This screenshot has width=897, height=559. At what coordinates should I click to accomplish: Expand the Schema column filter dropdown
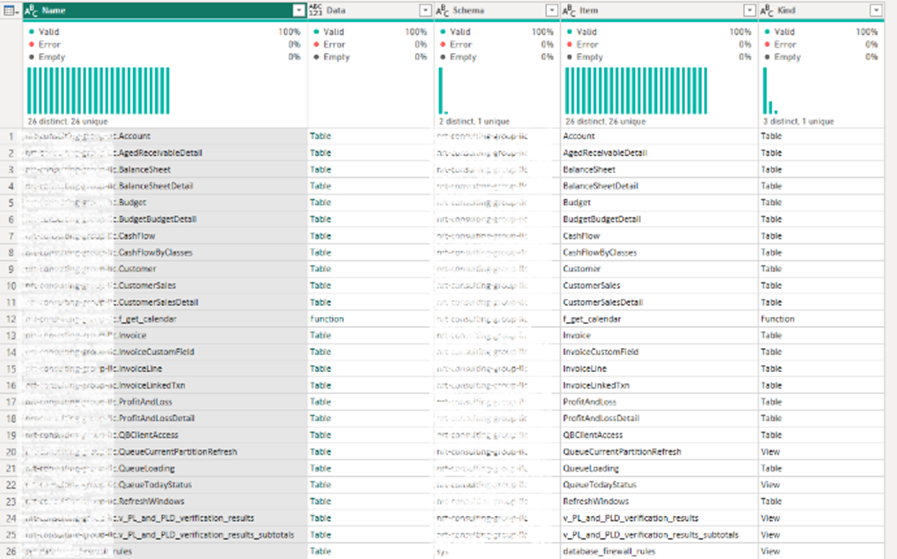(551, 10)
